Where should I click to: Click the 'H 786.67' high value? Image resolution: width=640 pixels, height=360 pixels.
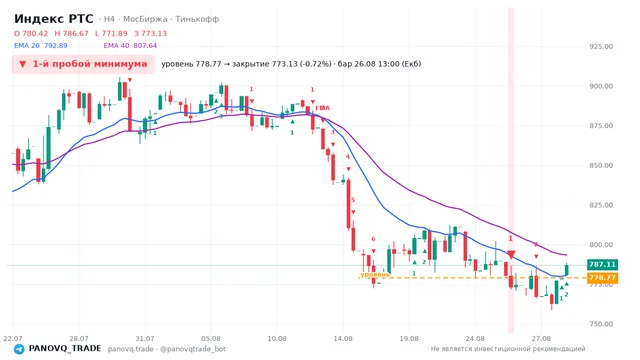pos(71,33)
